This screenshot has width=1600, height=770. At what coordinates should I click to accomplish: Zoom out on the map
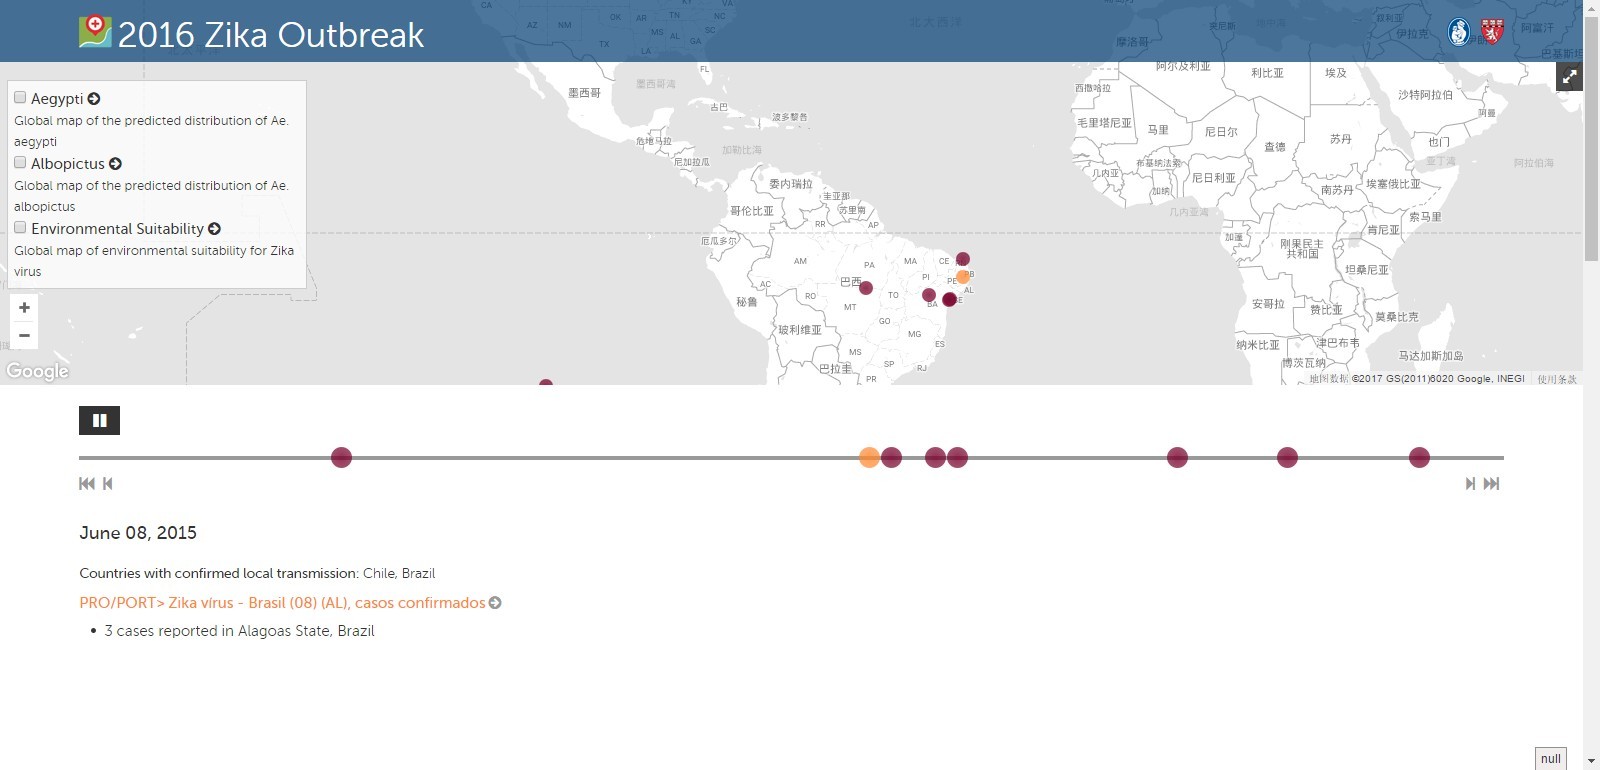click(x=24, y=335)
